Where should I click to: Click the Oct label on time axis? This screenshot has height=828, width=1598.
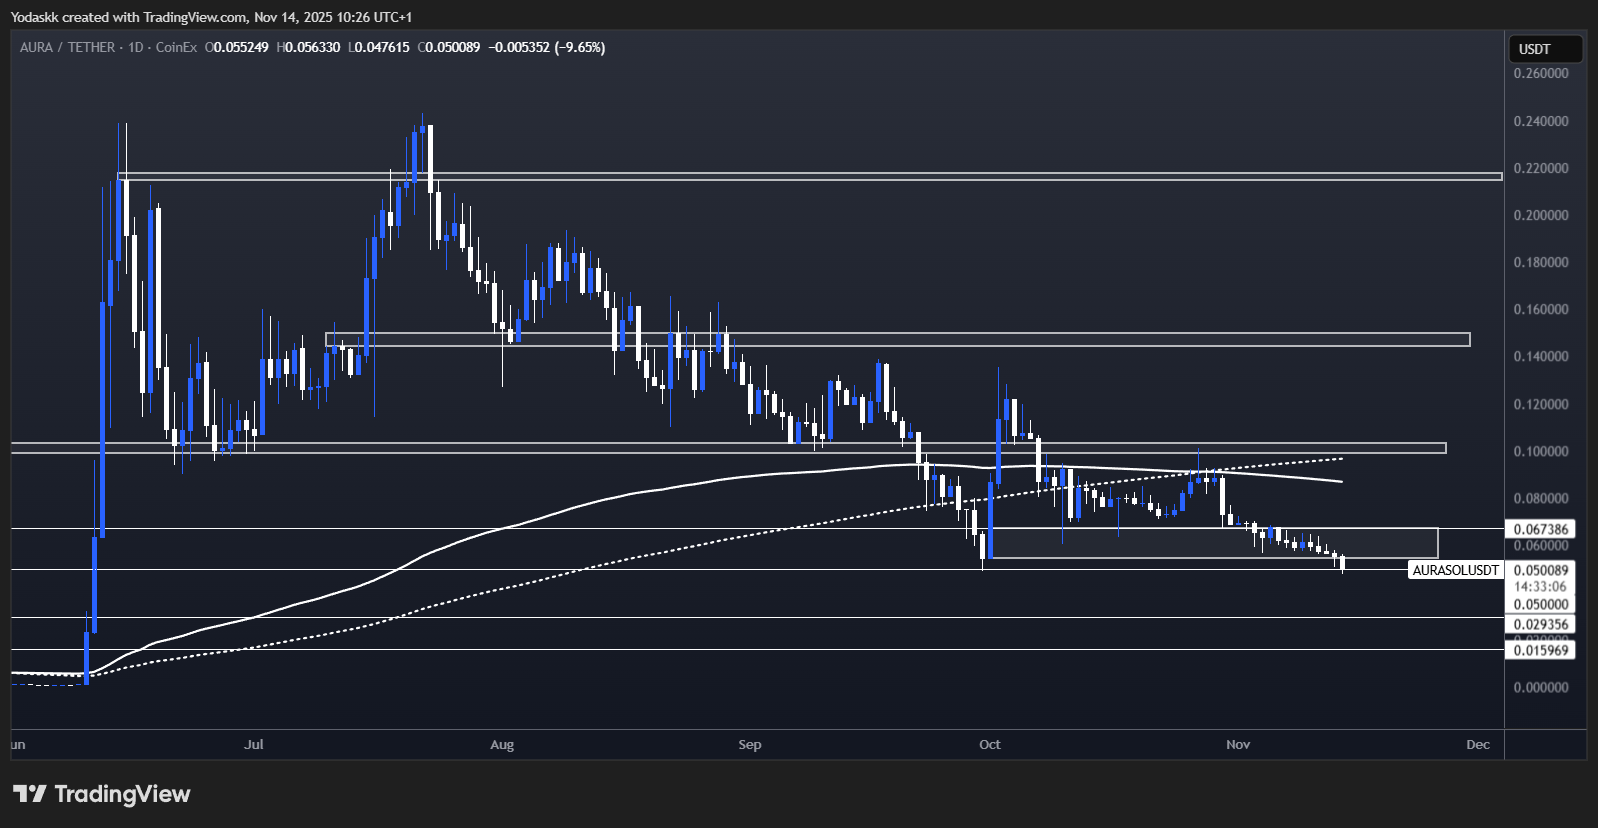click(x=990, y=744)
